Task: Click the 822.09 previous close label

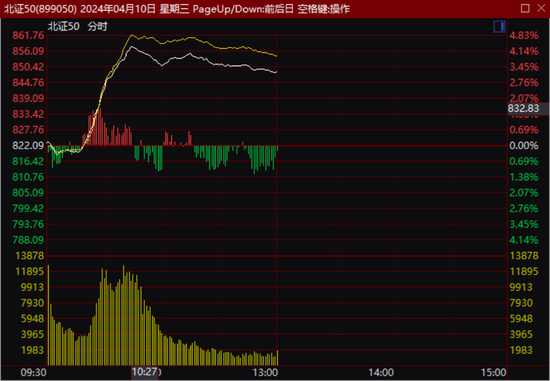Action: pyautogui.click(x=28, y=145)
